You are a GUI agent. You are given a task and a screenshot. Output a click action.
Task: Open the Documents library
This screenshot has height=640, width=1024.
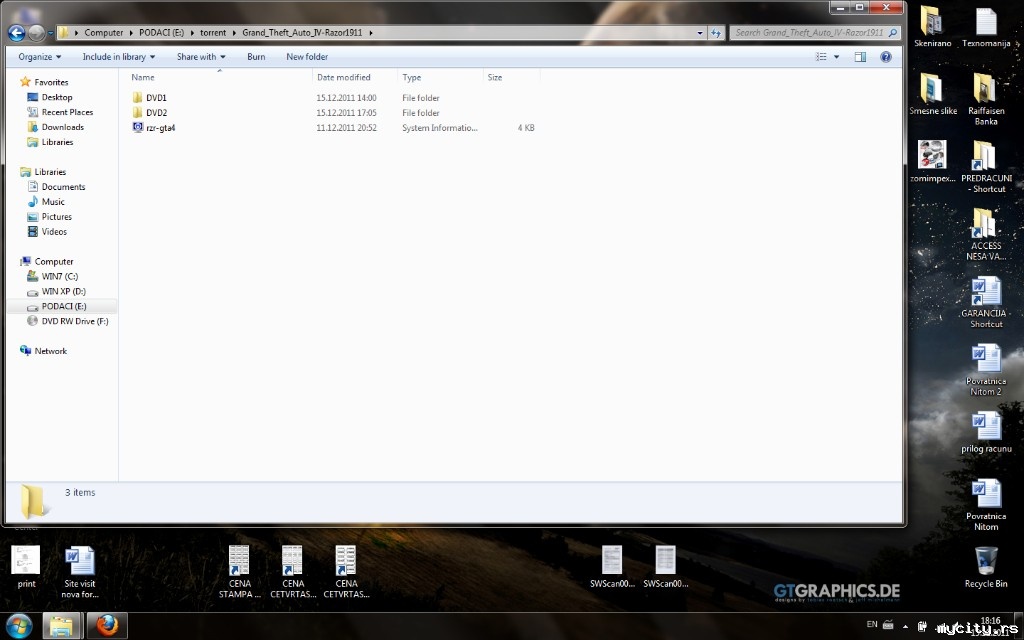(63, 187)
